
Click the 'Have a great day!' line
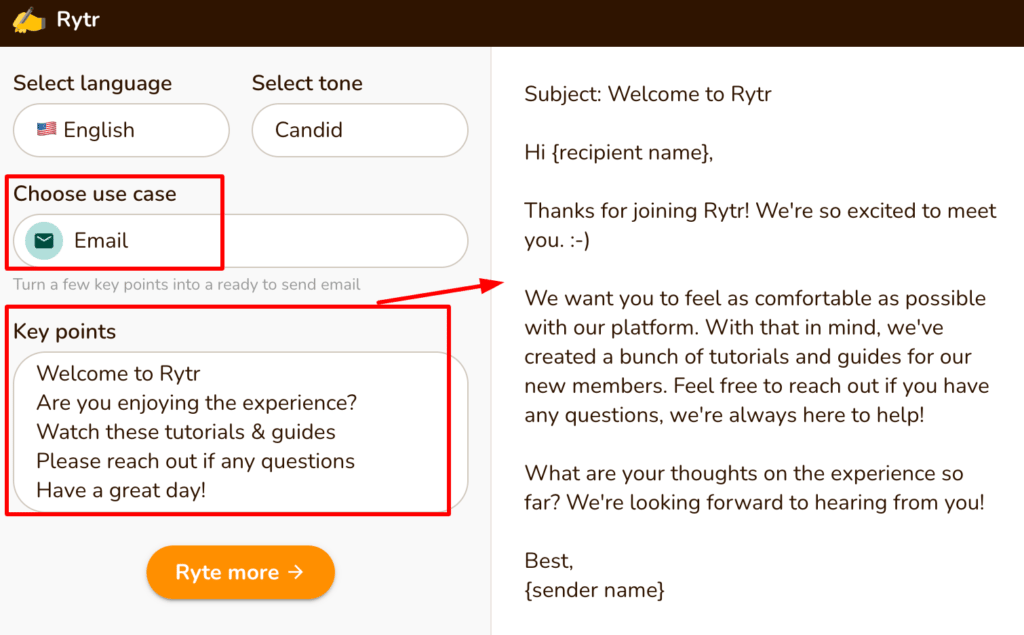click(121, 490)
